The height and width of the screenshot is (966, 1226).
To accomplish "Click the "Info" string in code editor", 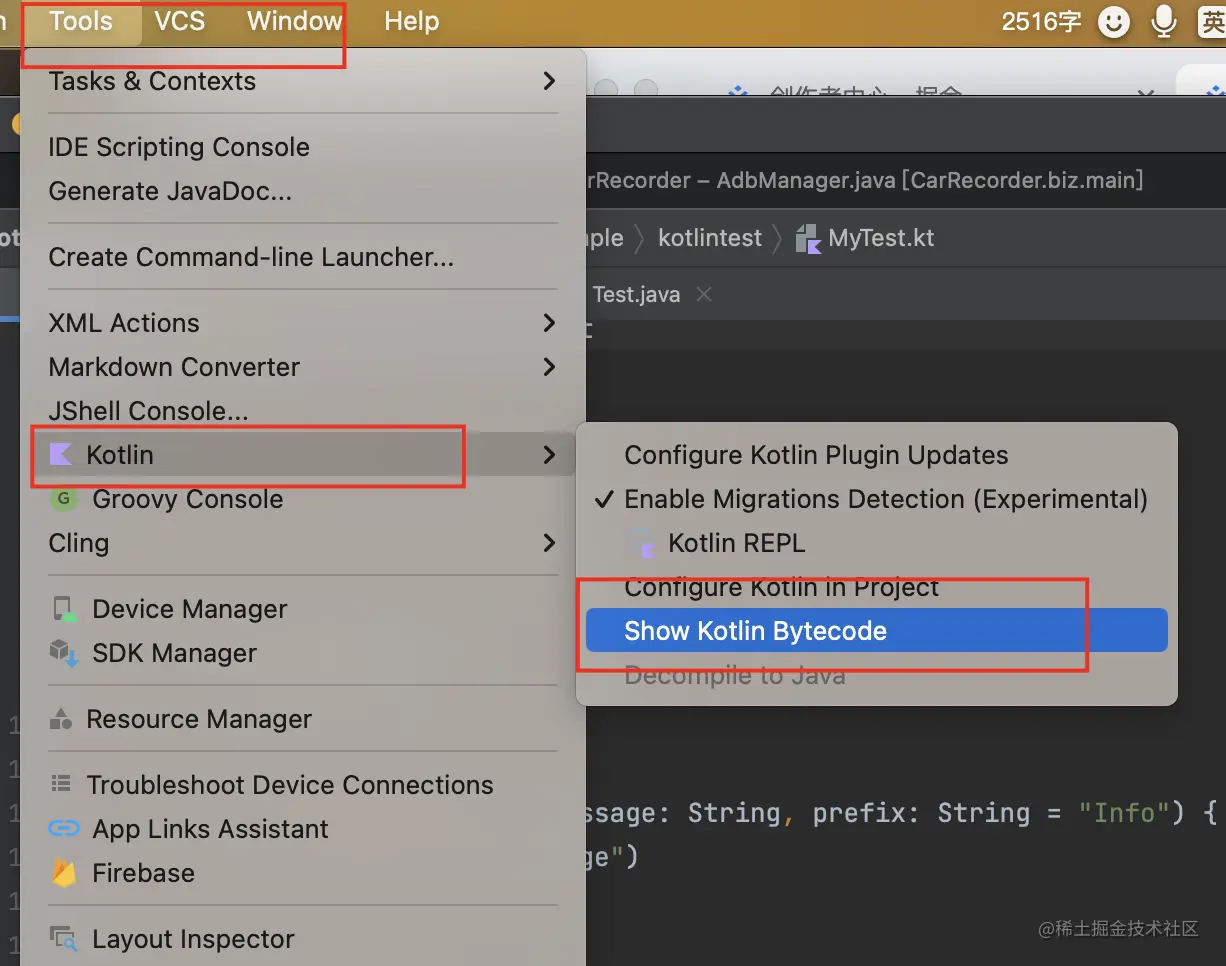I will pyautogui.click(x=1124, y=812).
